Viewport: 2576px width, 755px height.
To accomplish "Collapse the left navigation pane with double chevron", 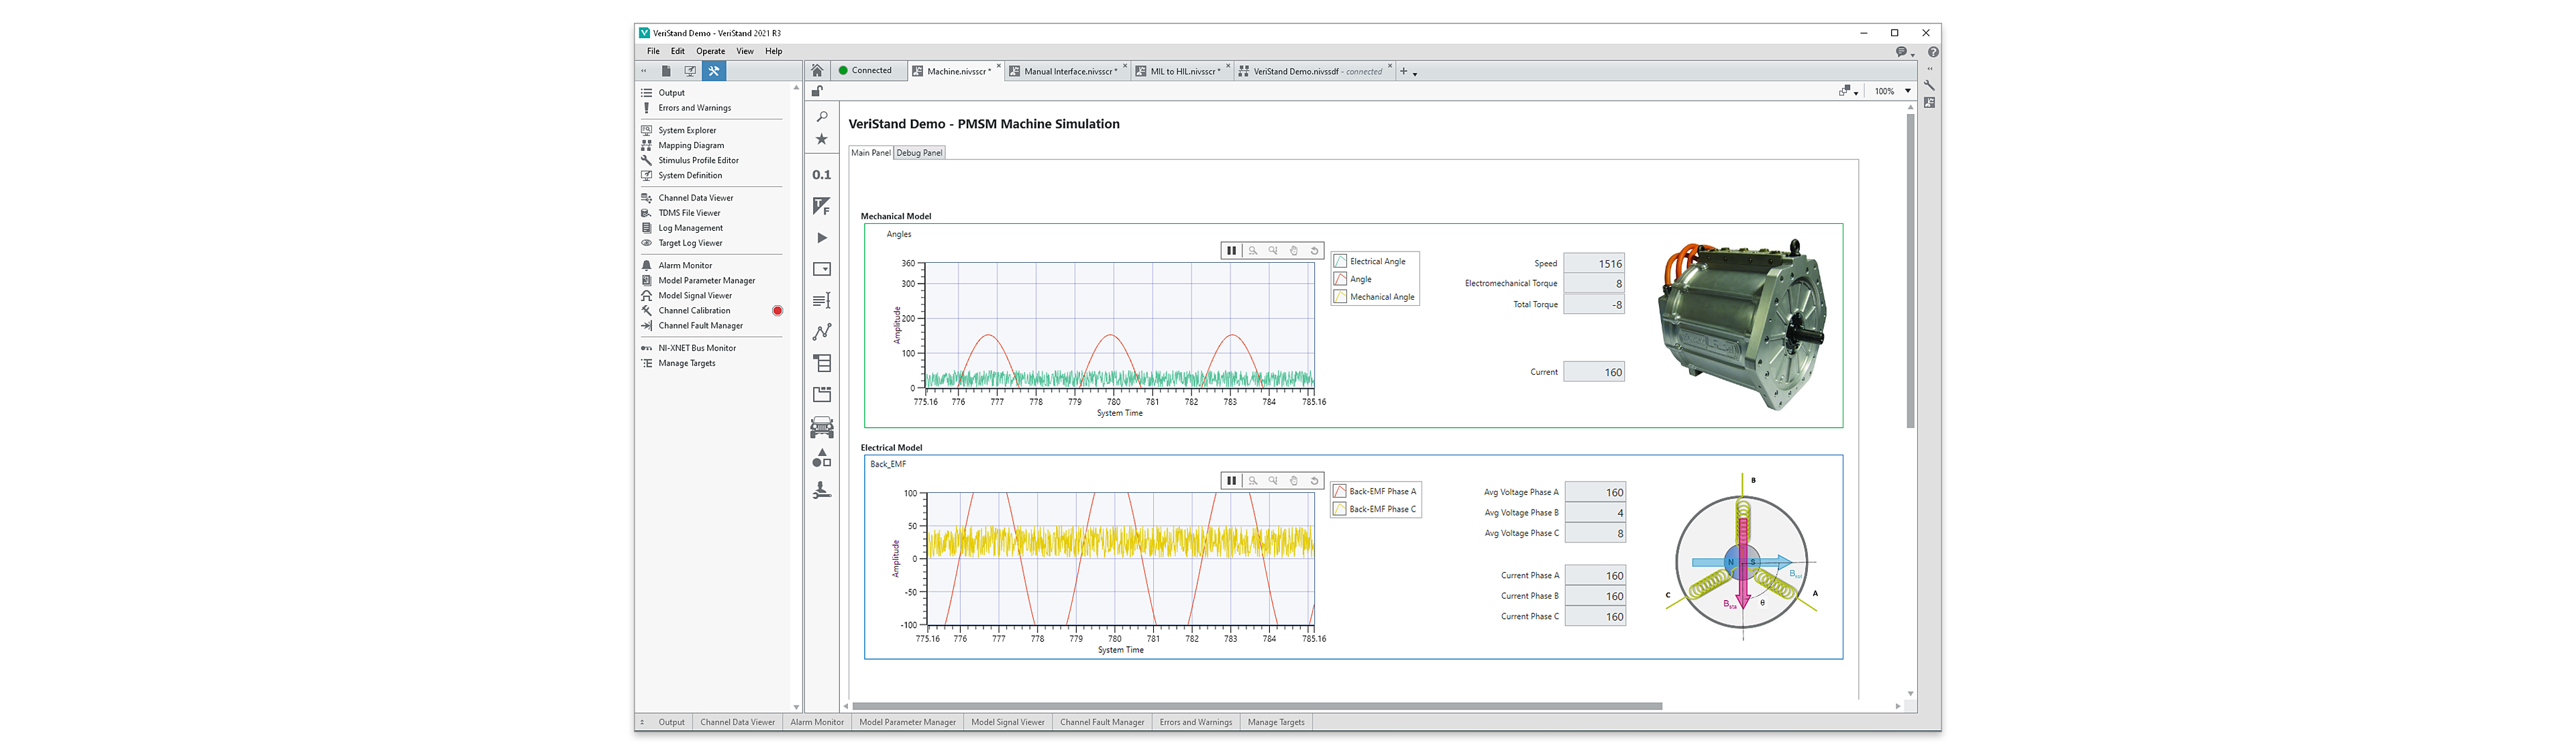I will tap(644, 71).
